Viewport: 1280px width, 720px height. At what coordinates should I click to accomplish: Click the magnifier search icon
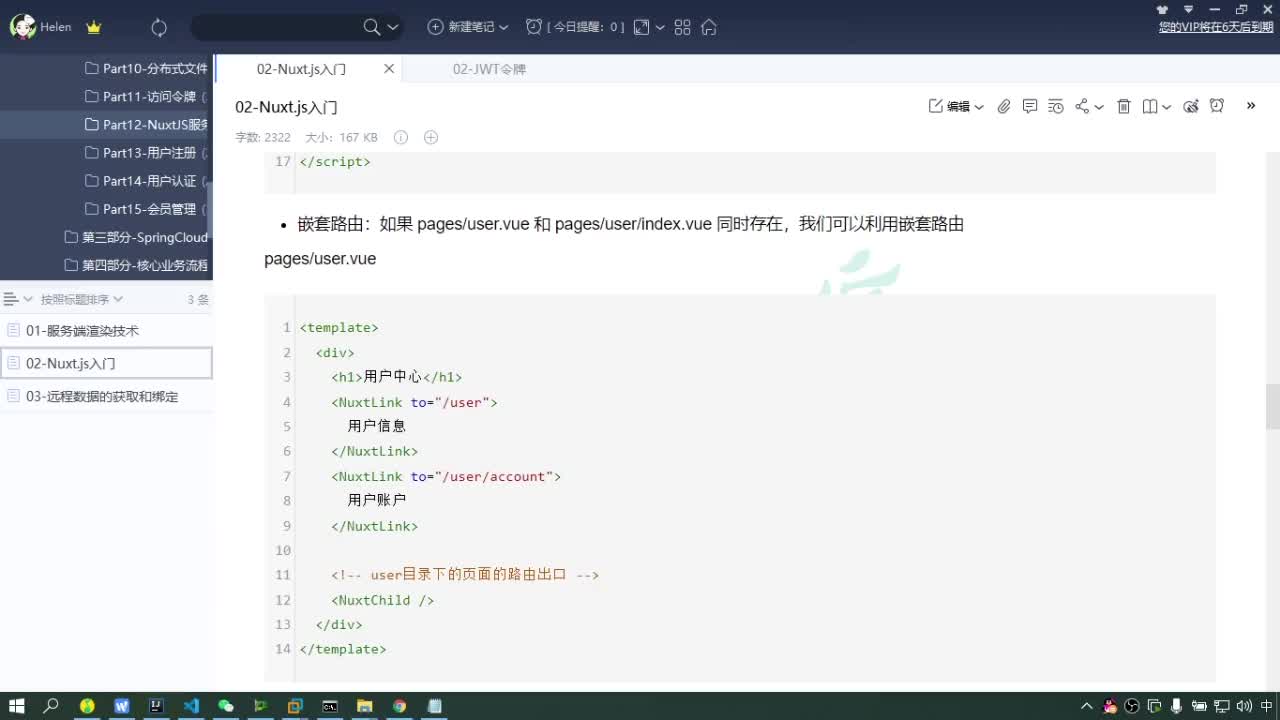[x=372, y=27]
